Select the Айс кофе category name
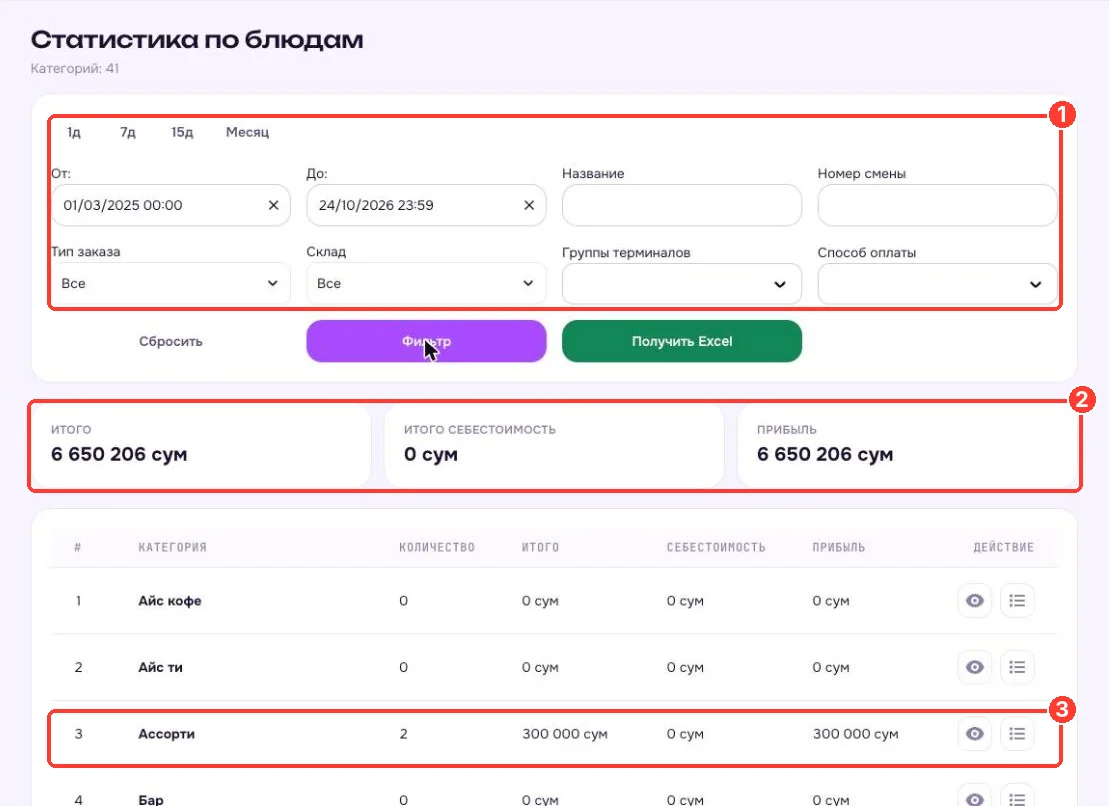Viewport: 1109px width, 806px height. (x=170, y=601)
